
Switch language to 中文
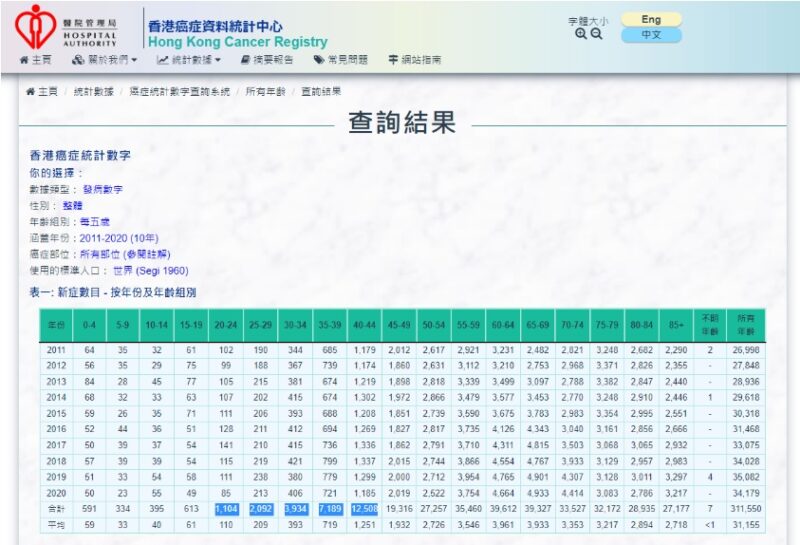click(651, 35)
